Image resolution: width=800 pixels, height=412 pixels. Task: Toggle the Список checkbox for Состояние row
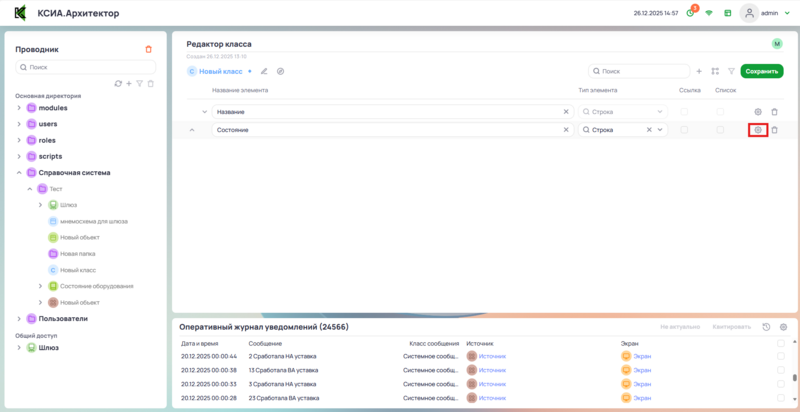click(722, 130)
